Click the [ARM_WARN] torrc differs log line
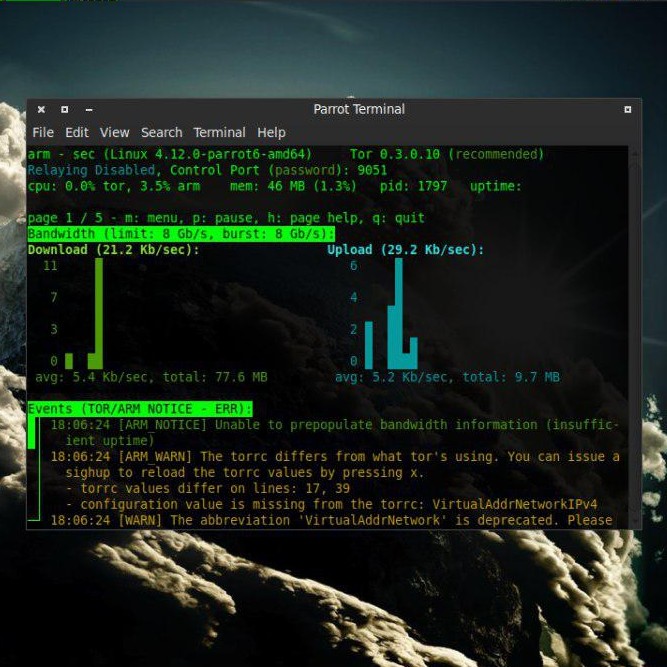This screenshot has width=667, height=667. point(335,465)
